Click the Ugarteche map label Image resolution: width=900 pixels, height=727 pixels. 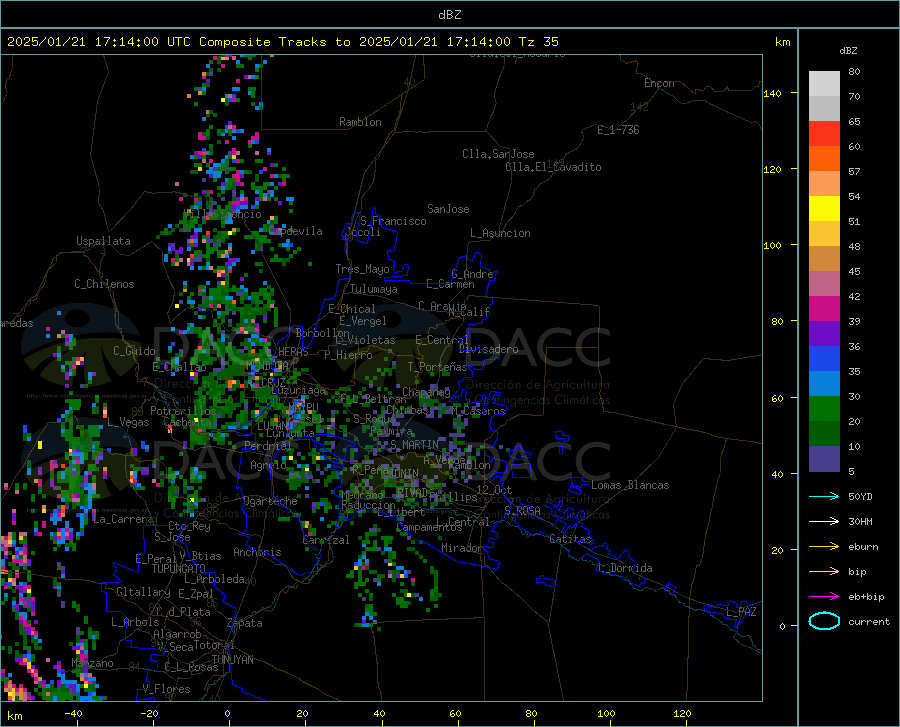(270, 501)
